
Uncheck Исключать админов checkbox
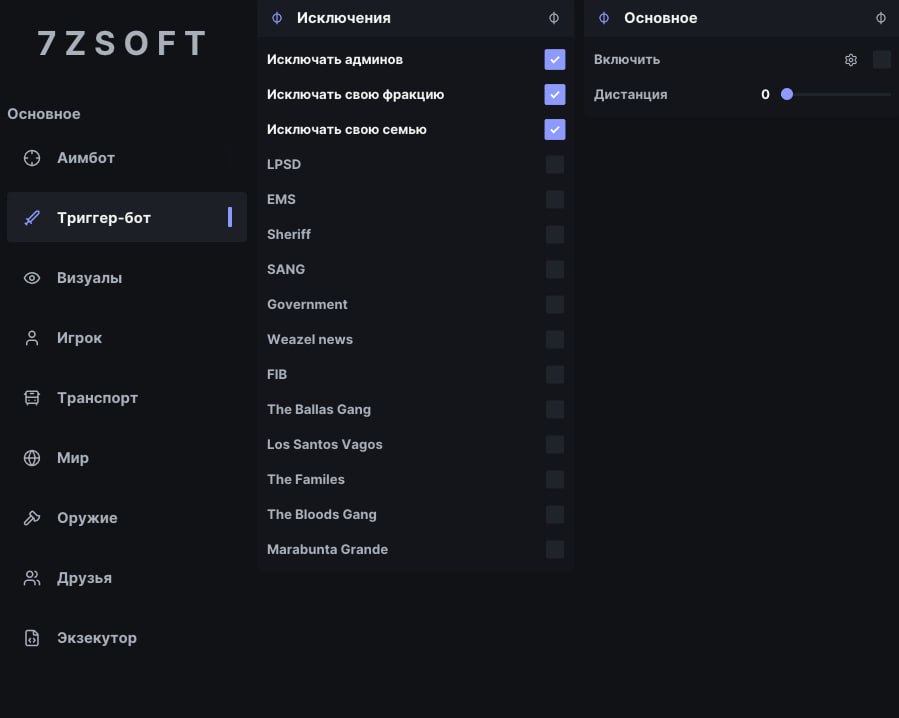555,60
